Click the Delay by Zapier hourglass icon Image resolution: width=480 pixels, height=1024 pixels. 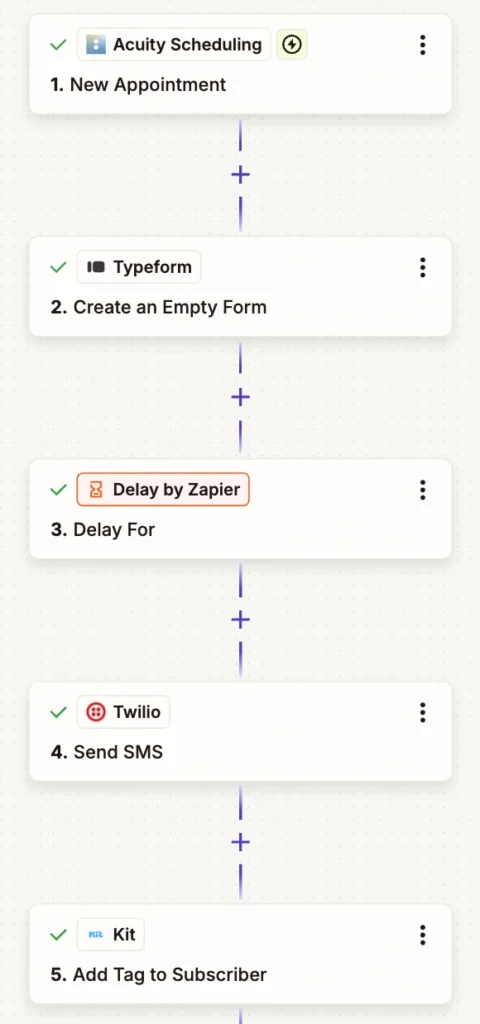[x=96, y=490]
